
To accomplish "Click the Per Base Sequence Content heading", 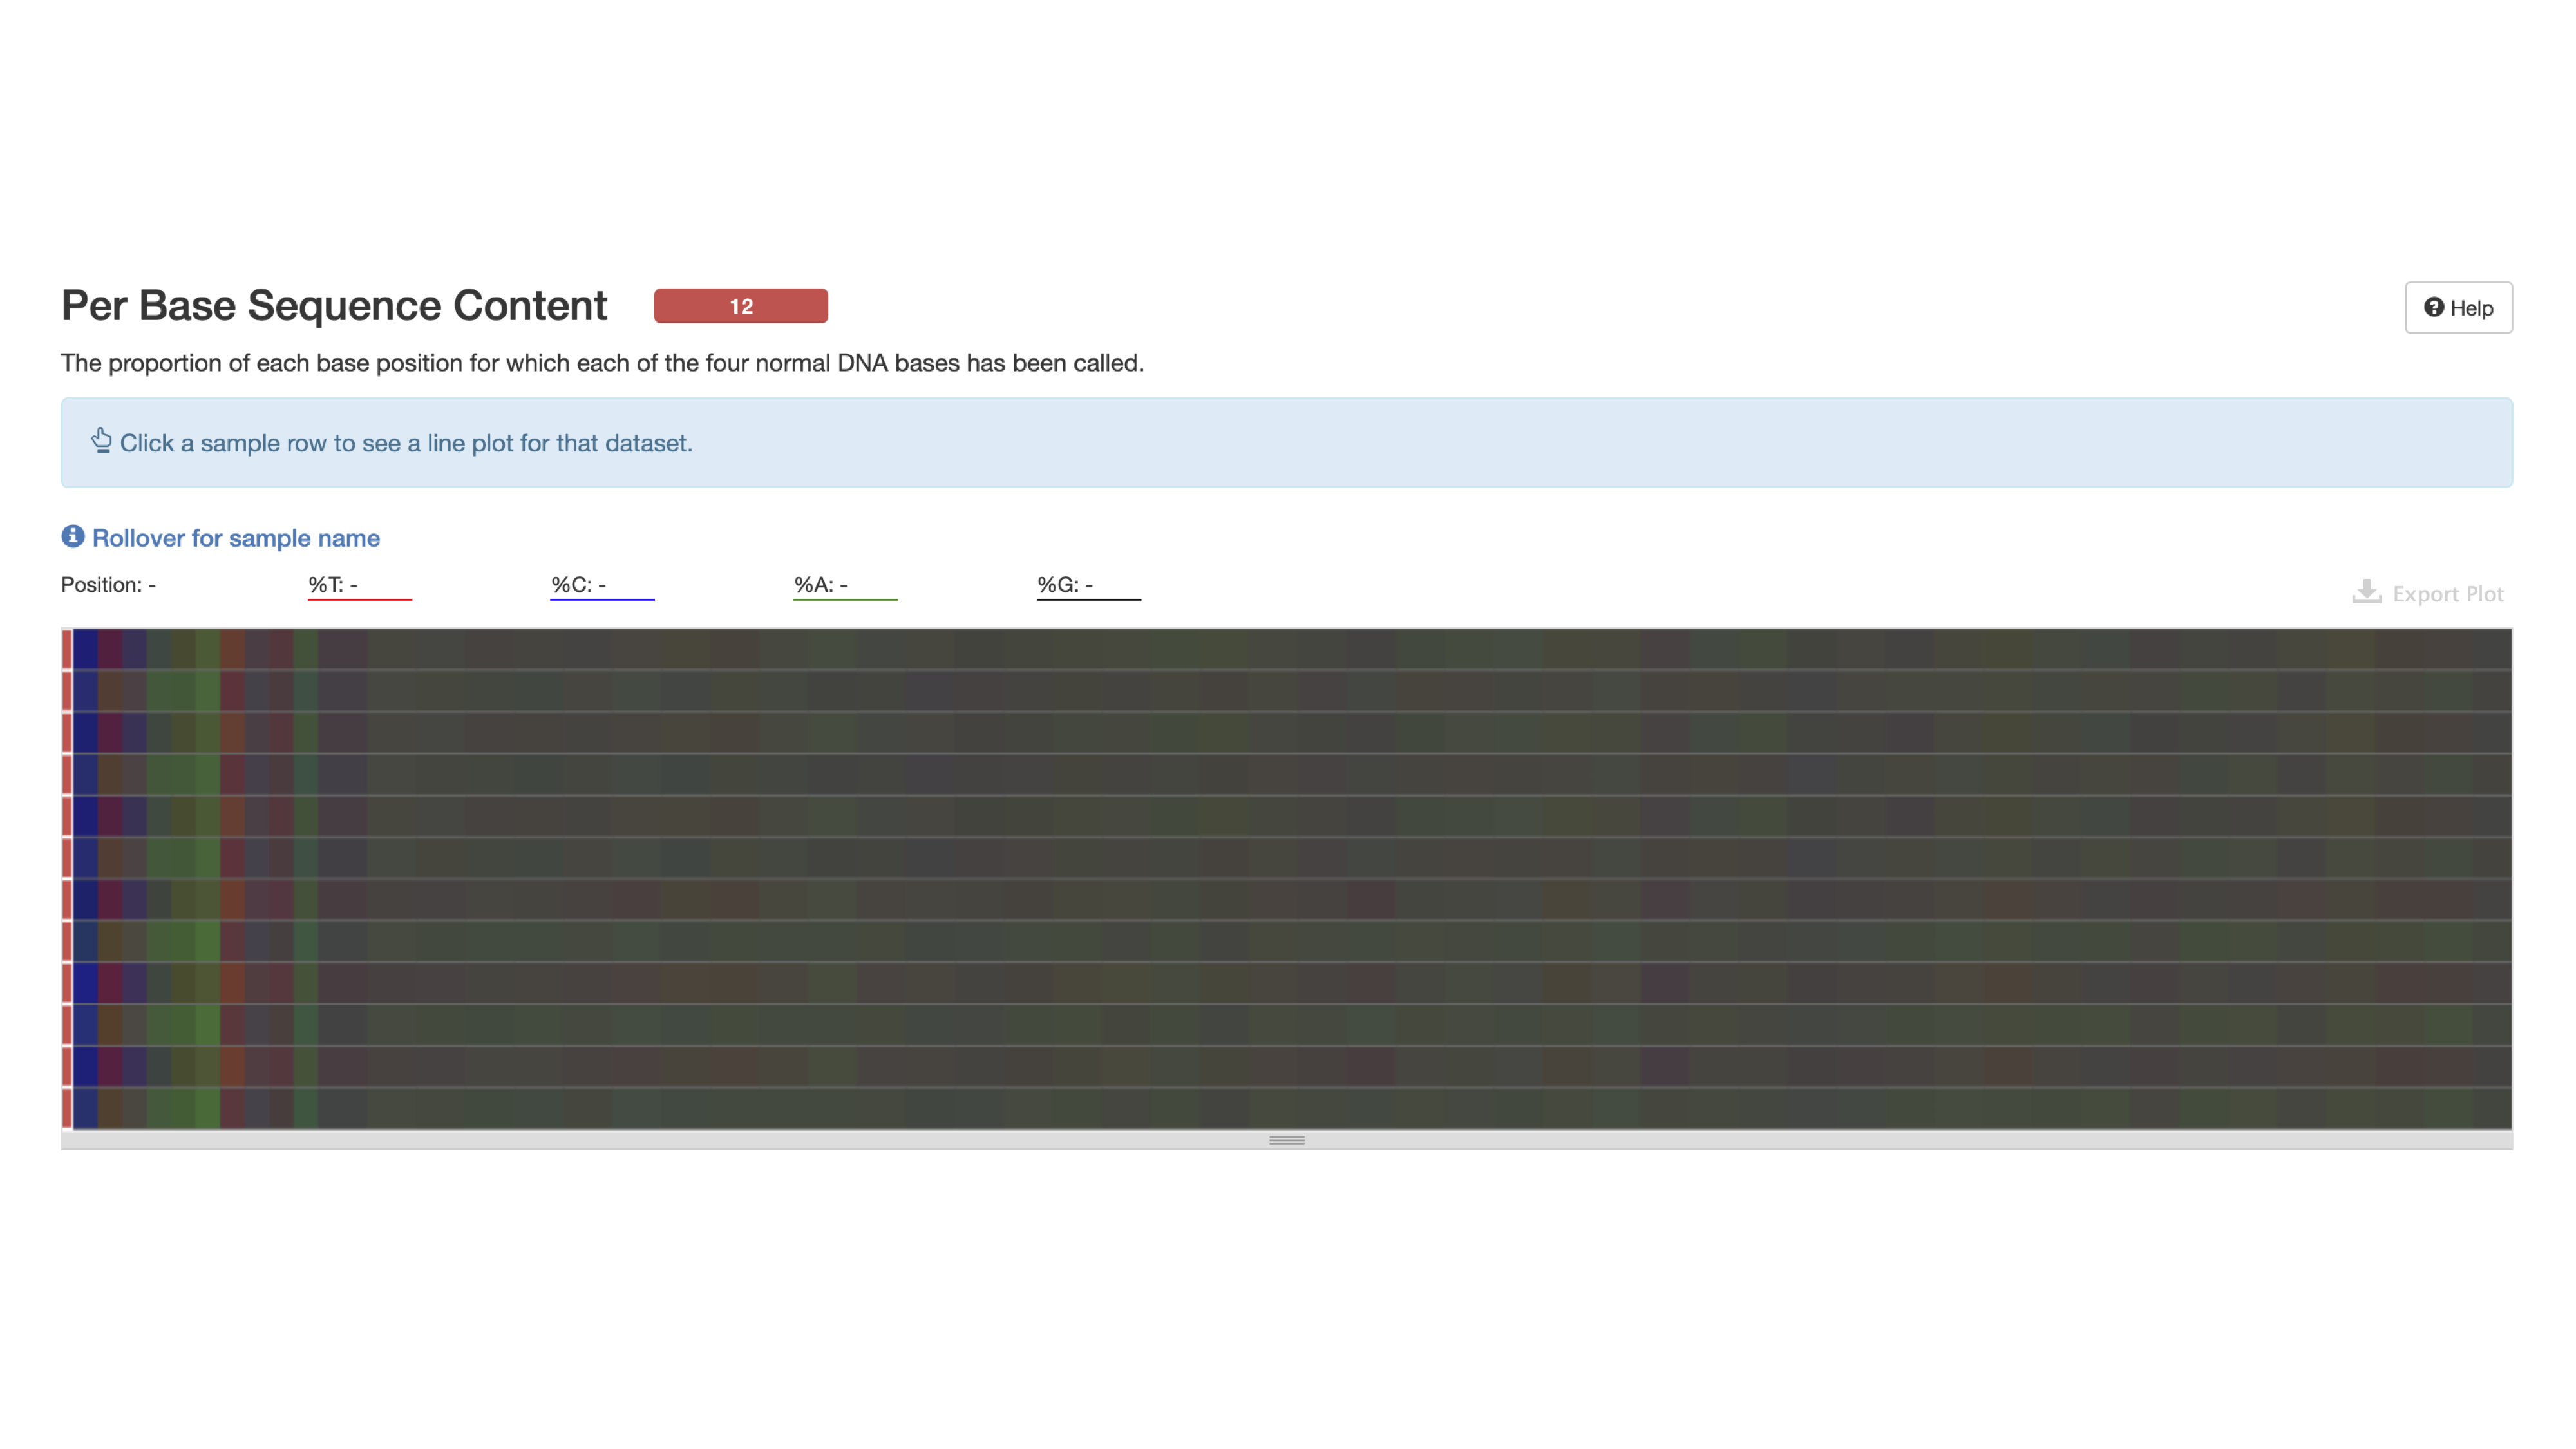I will 334,305.
